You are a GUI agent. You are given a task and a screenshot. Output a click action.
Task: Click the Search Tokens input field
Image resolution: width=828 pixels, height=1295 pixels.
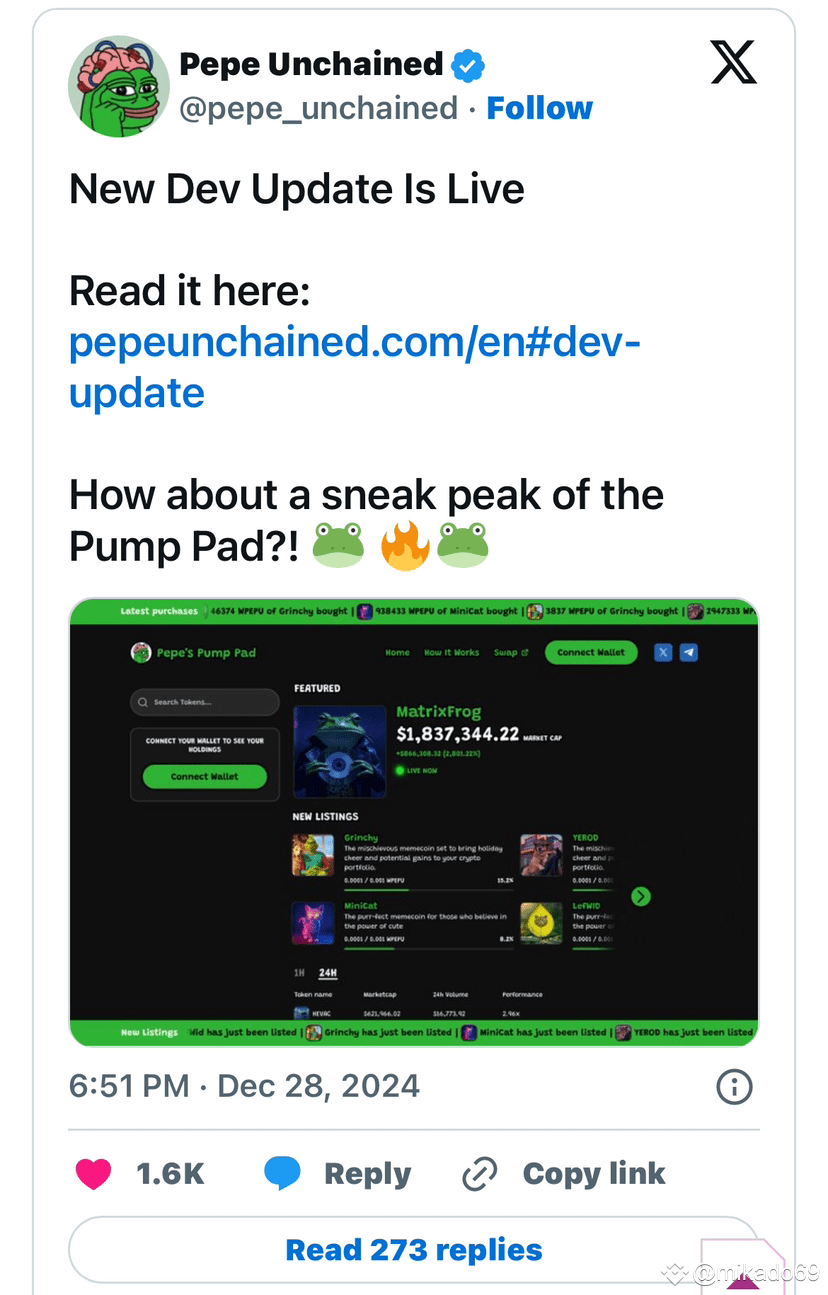pos(205,702)
